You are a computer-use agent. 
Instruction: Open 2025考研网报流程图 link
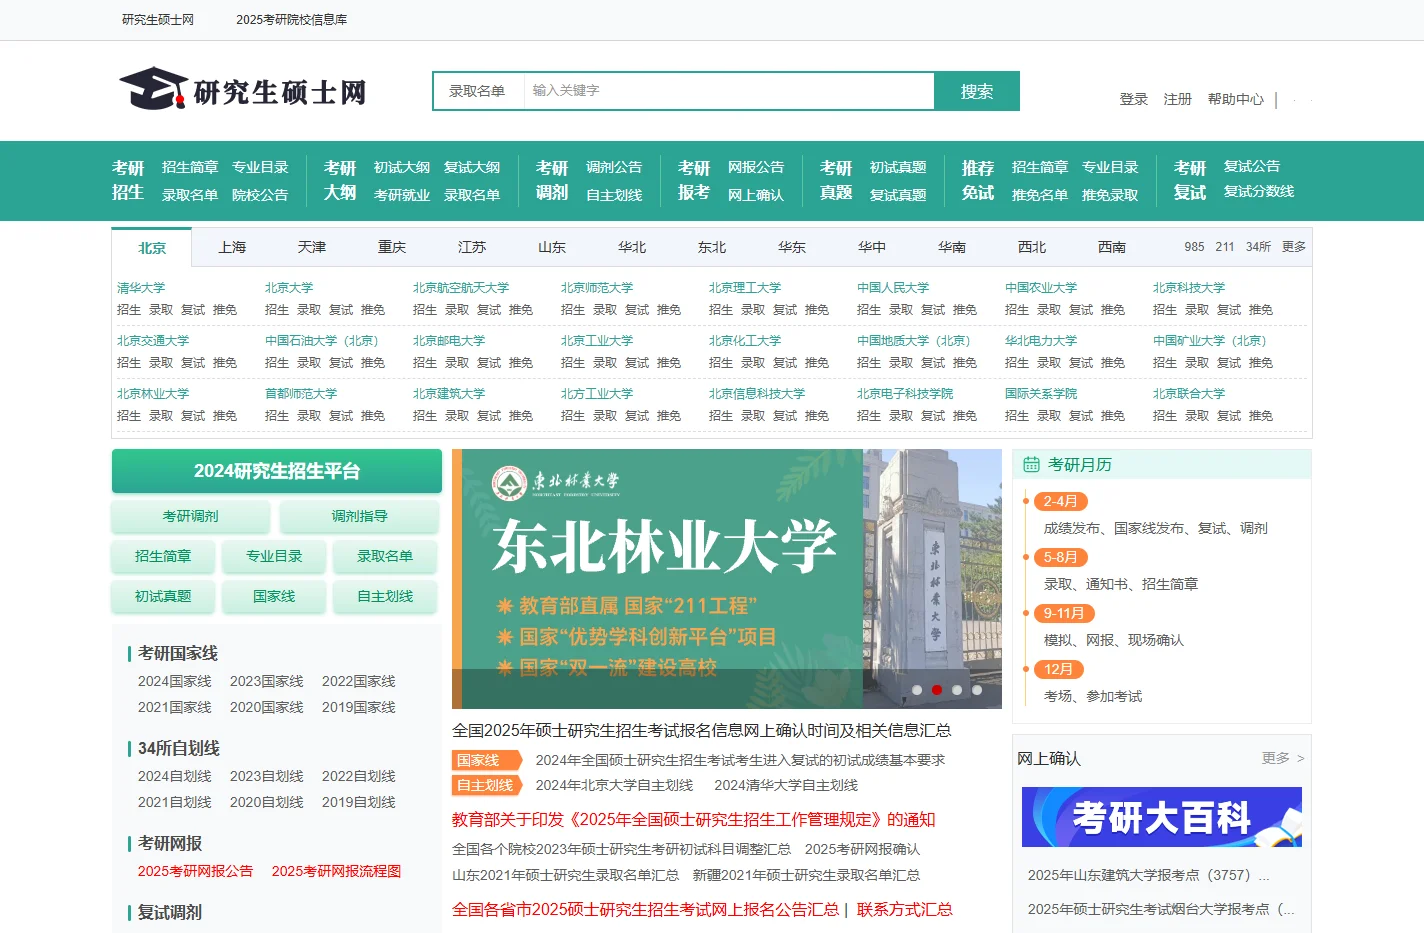click(x=337, y=871)
